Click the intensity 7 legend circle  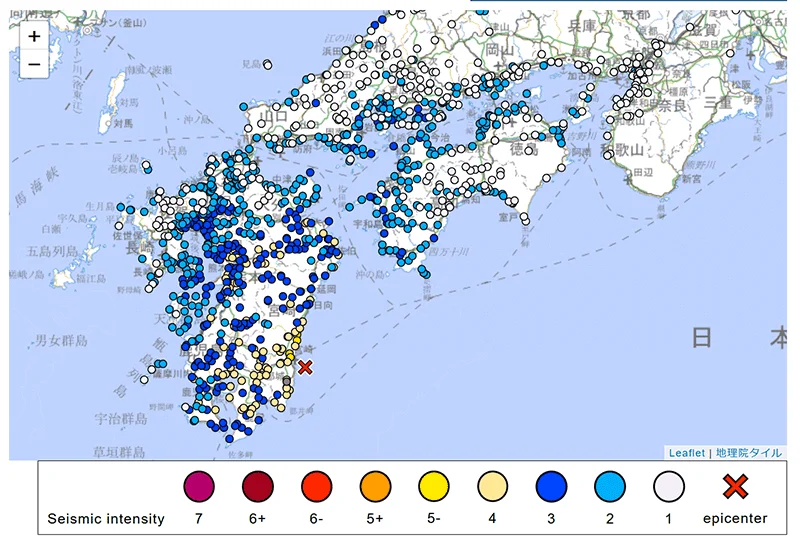coord(199,486)
